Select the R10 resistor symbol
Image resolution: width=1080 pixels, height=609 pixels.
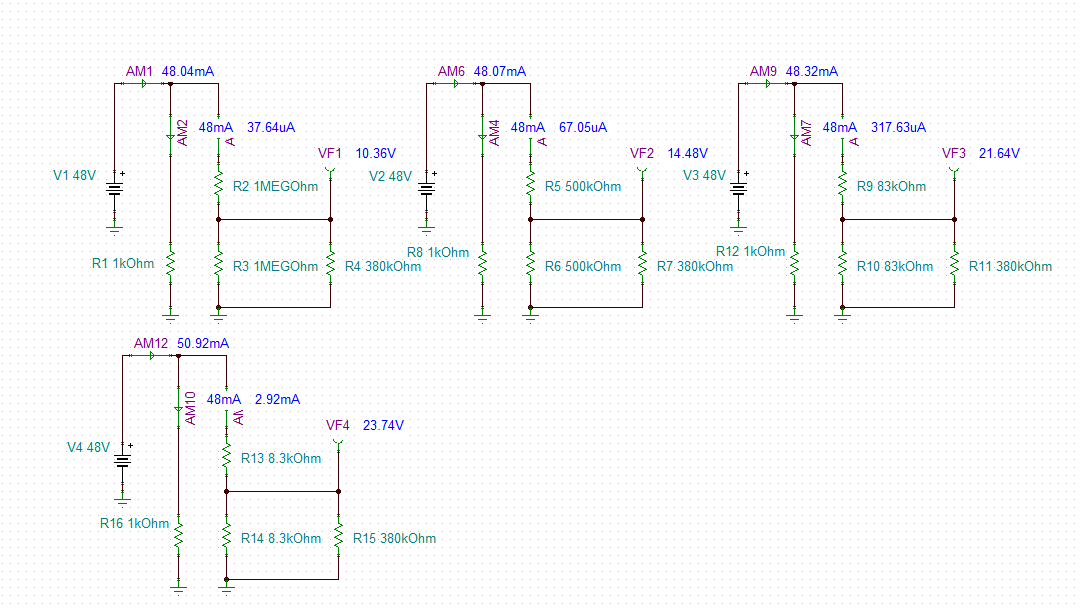point(842,263)
